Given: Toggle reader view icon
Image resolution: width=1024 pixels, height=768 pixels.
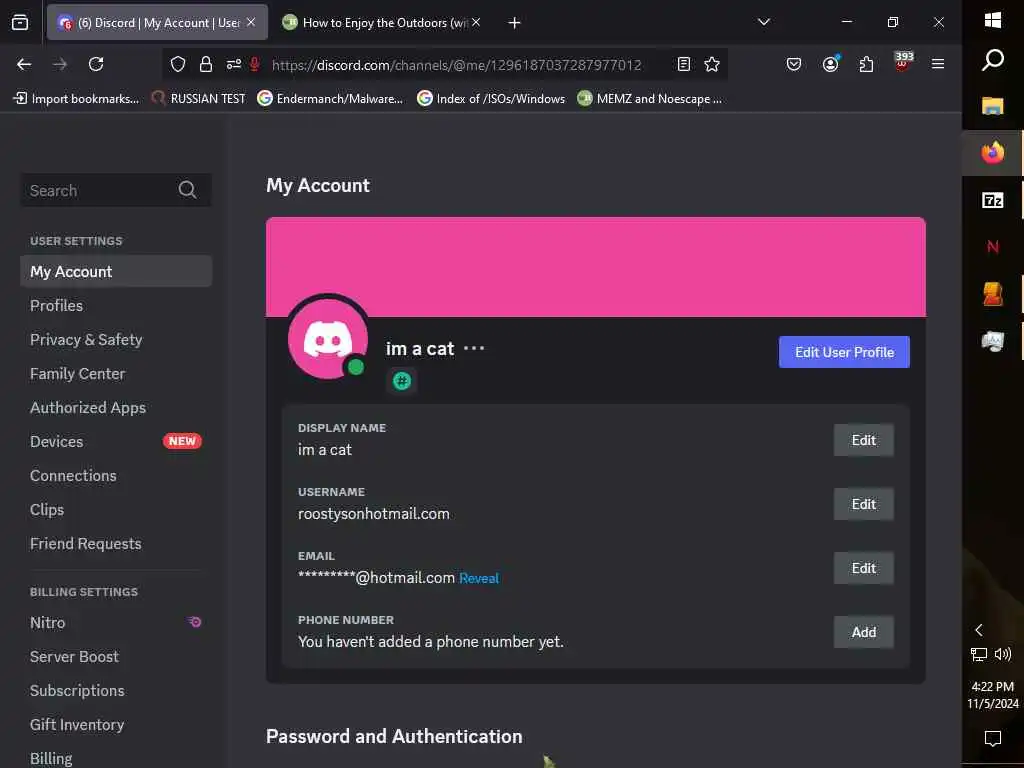Looking at the screenshot, I should click(684, 64).
